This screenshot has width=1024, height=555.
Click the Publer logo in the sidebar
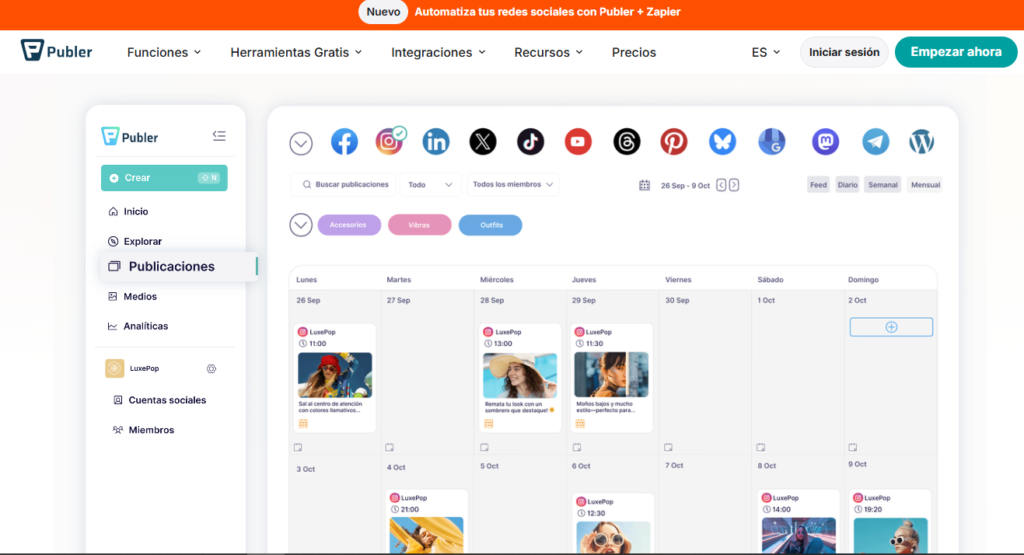129,136
